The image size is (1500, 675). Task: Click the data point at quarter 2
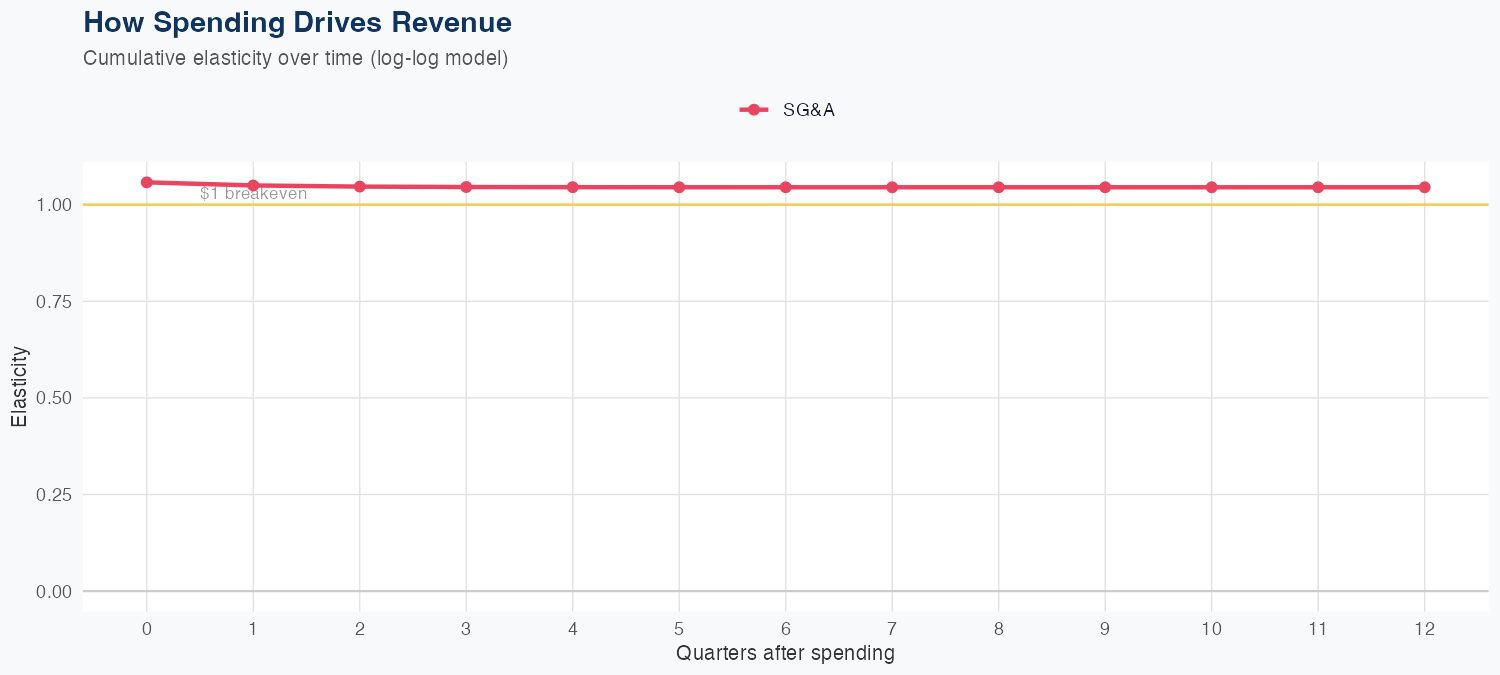tap(360, 186)
